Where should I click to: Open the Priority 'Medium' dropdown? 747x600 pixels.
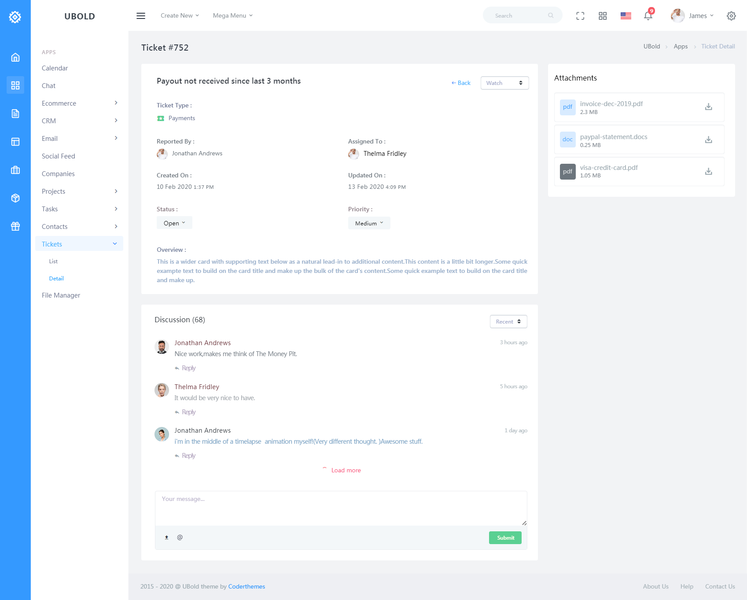tap(369, 223)
